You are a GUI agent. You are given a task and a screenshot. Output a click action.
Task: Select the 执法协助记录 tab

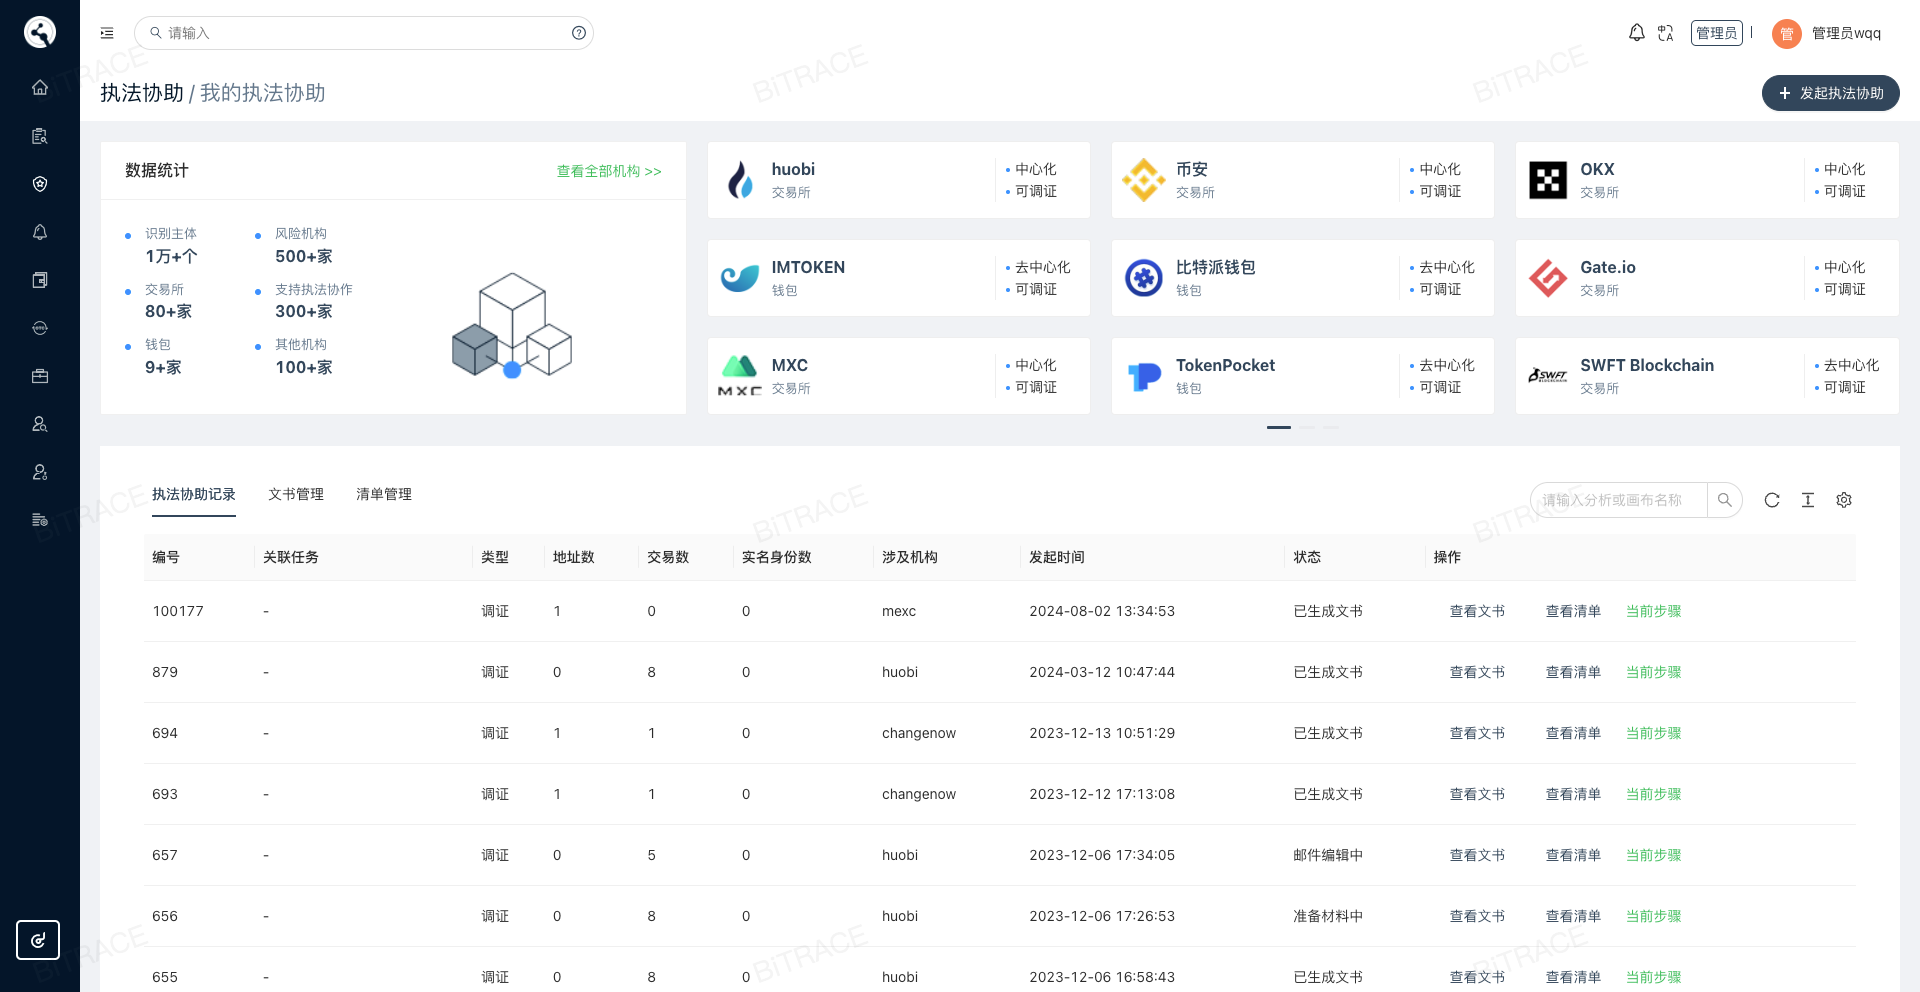coord(194,494)
